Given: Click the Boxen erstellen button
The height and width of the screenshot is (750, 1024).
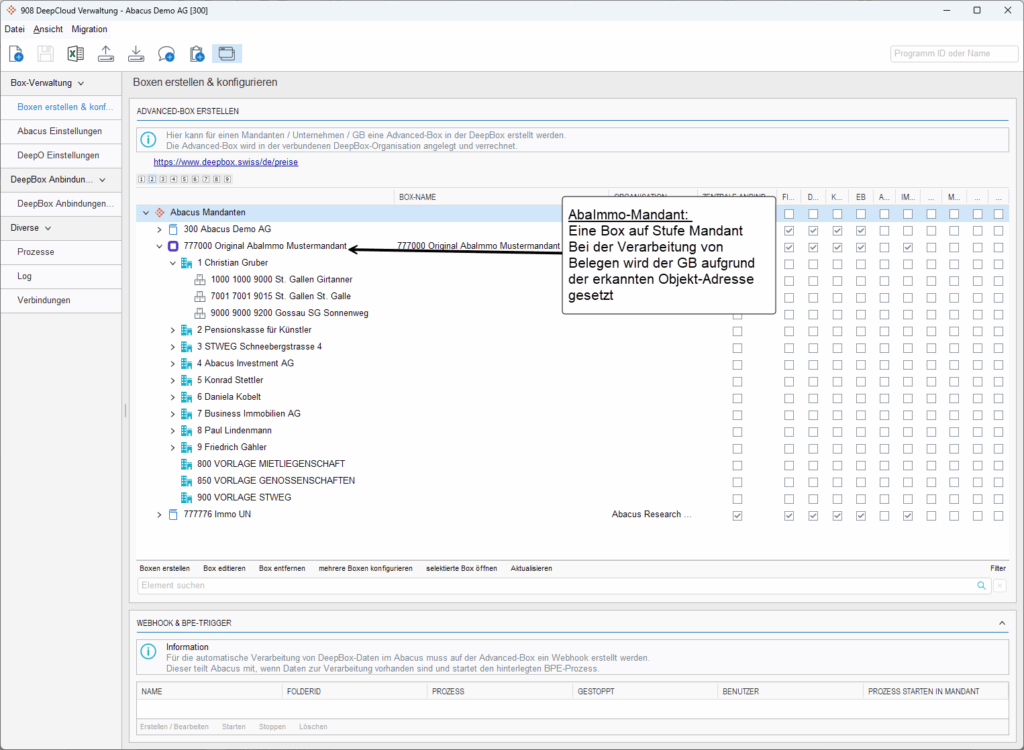Looking at the screenshot, I should click(164, 568).
